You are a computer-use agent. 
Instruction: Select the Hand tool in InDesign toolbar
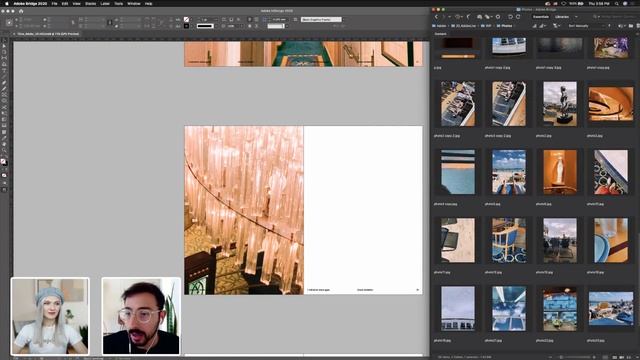coord(4,144)
